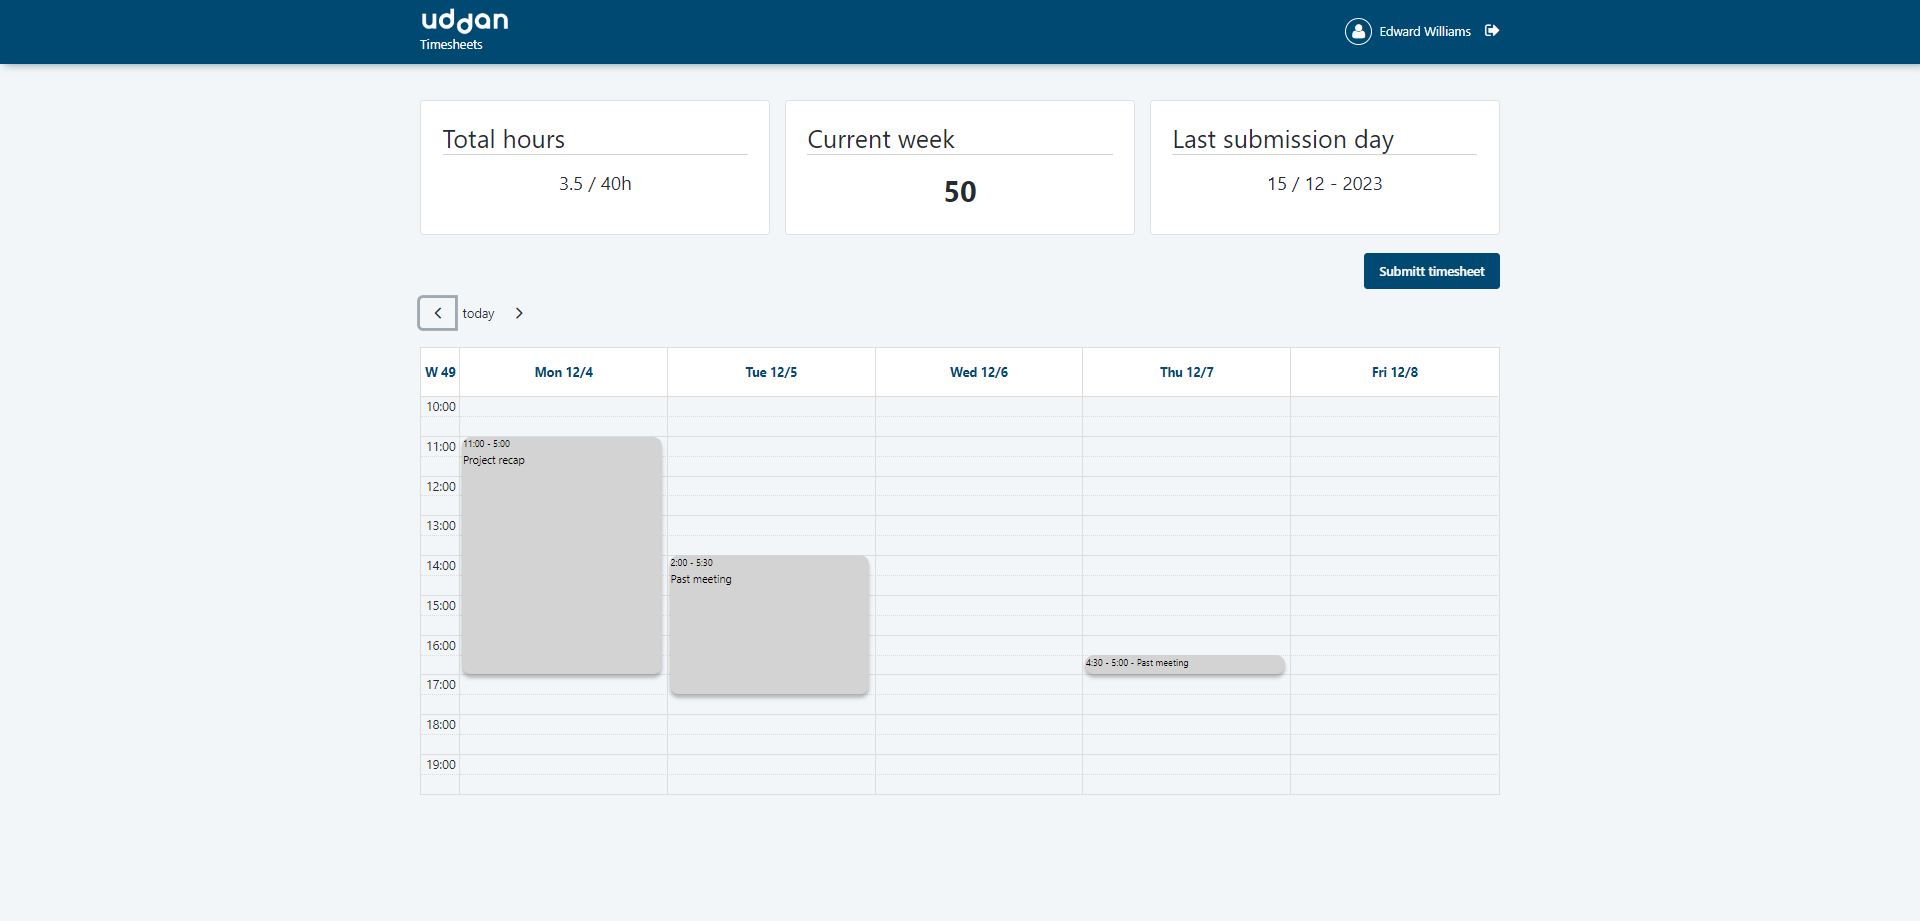
Task: Open the Project recap event on Monday
Action: pos(562,555)
